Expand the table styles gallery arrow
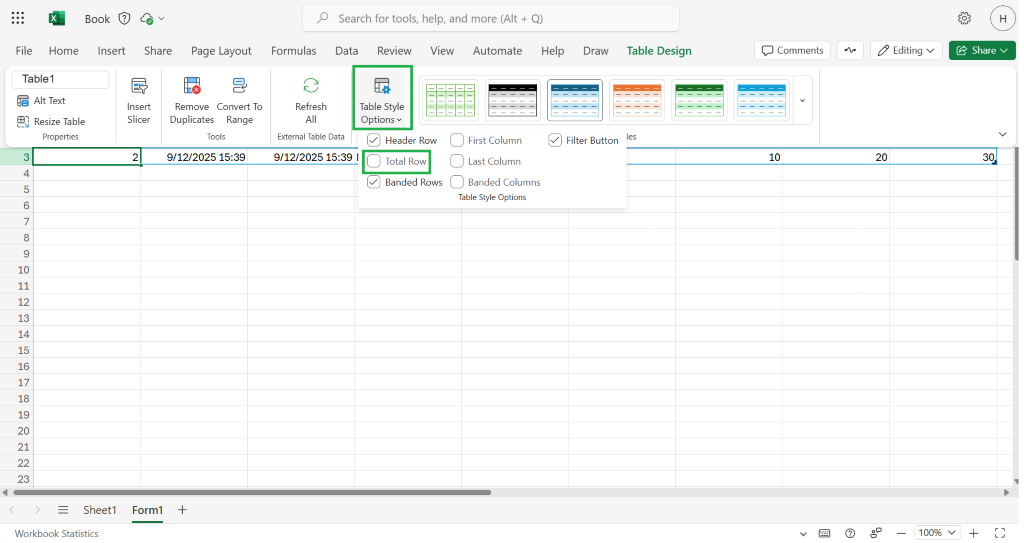 [803, 101]
